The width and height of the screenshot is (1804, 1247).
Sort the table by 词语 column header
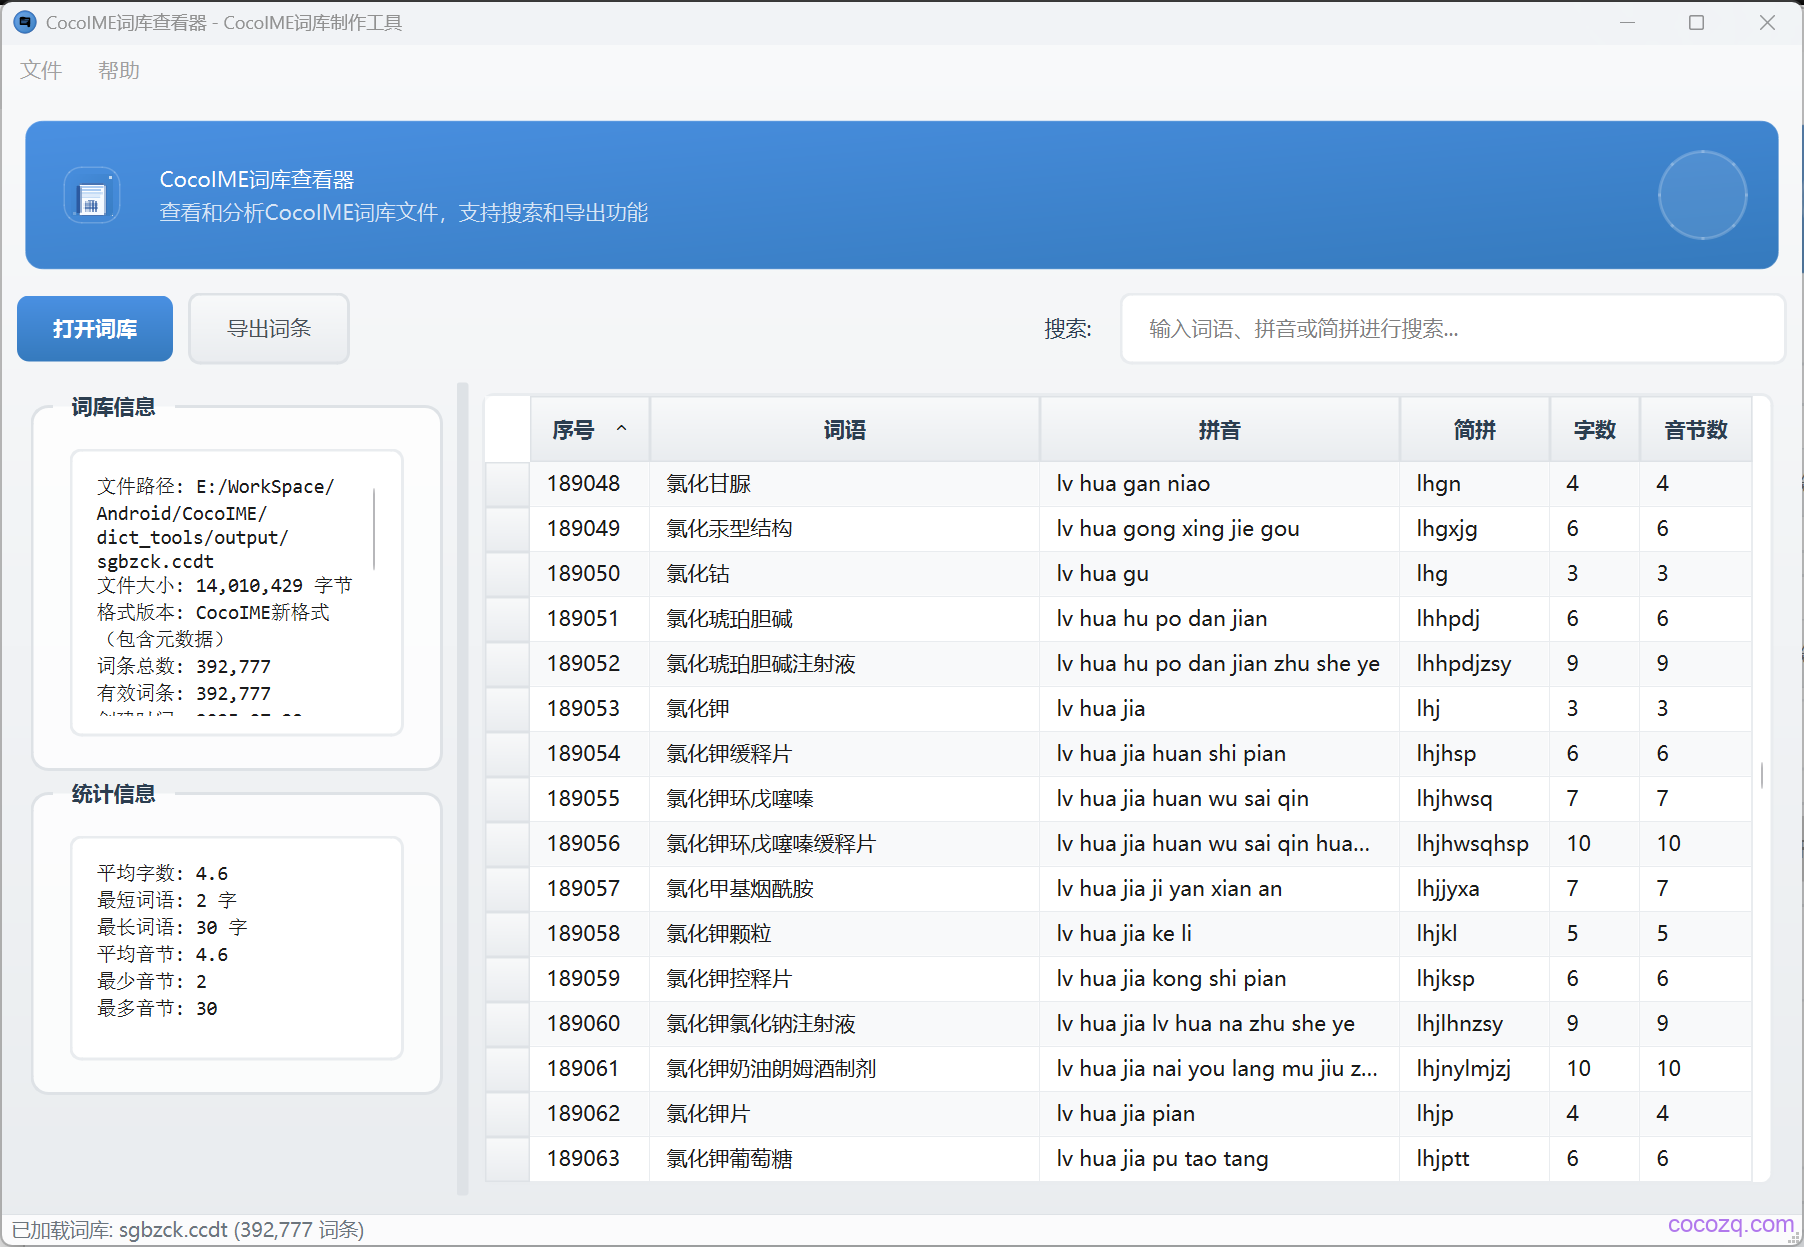[844, 430]
